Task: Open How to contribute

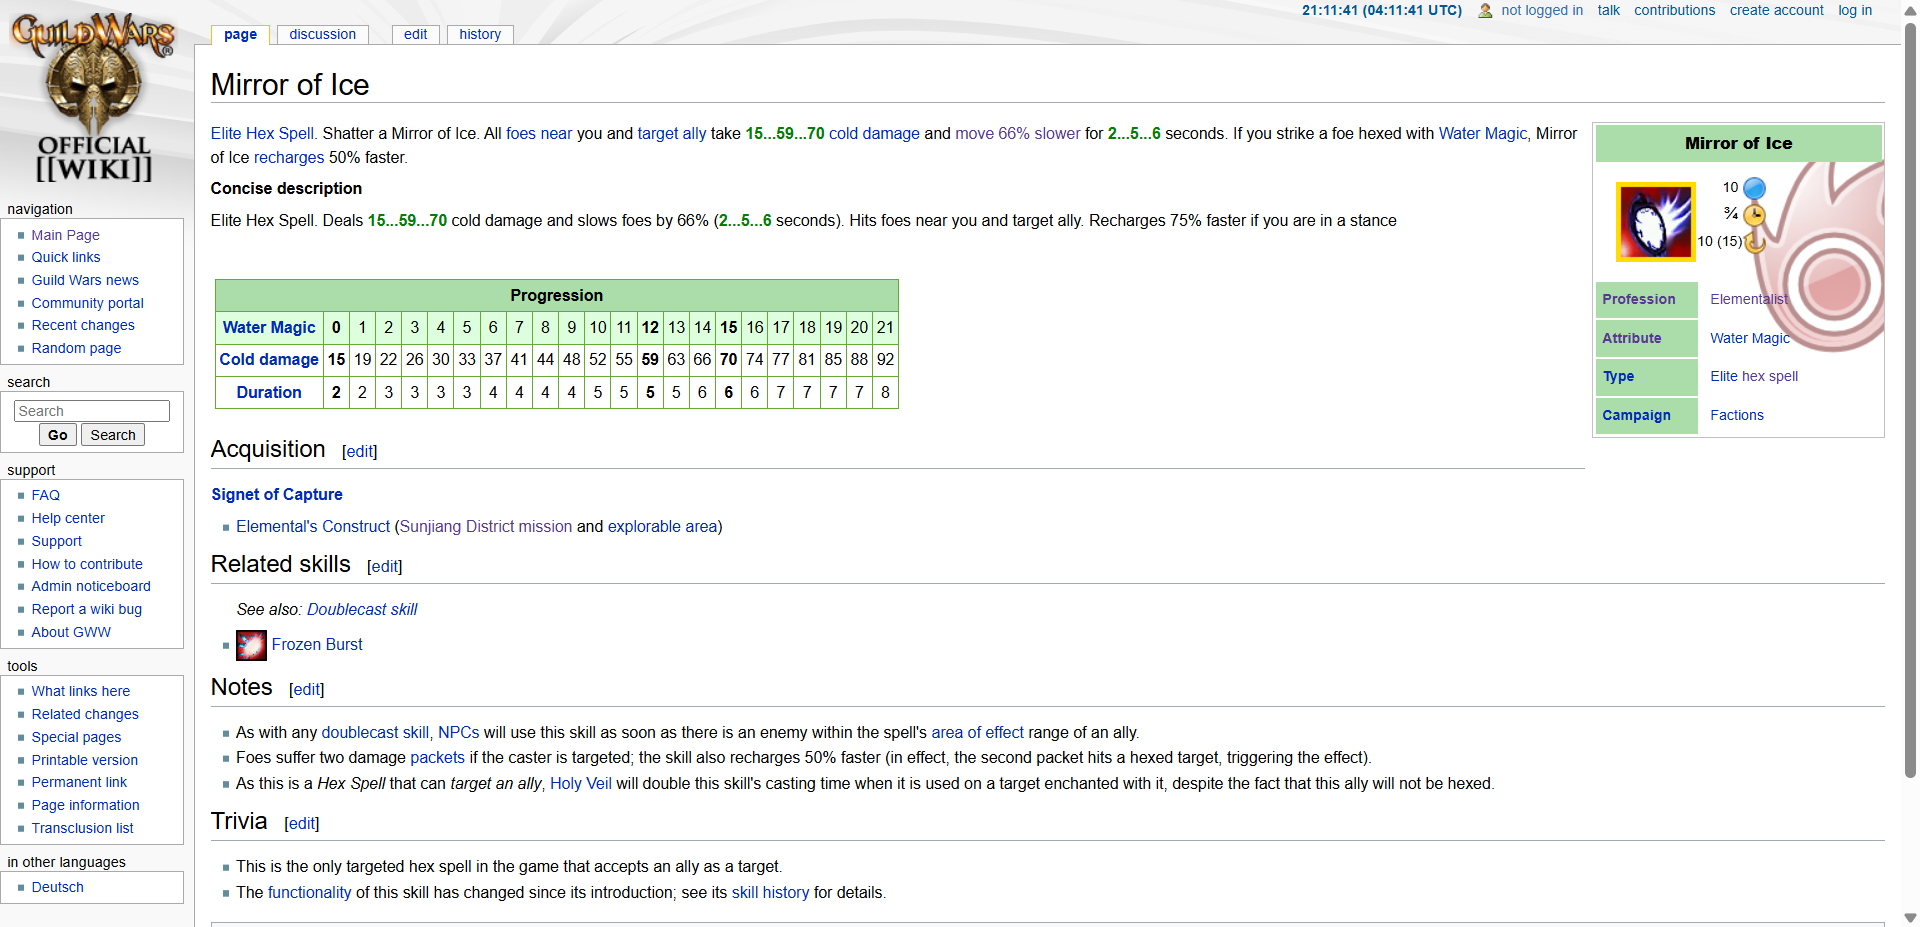Action: click(87, 565)
